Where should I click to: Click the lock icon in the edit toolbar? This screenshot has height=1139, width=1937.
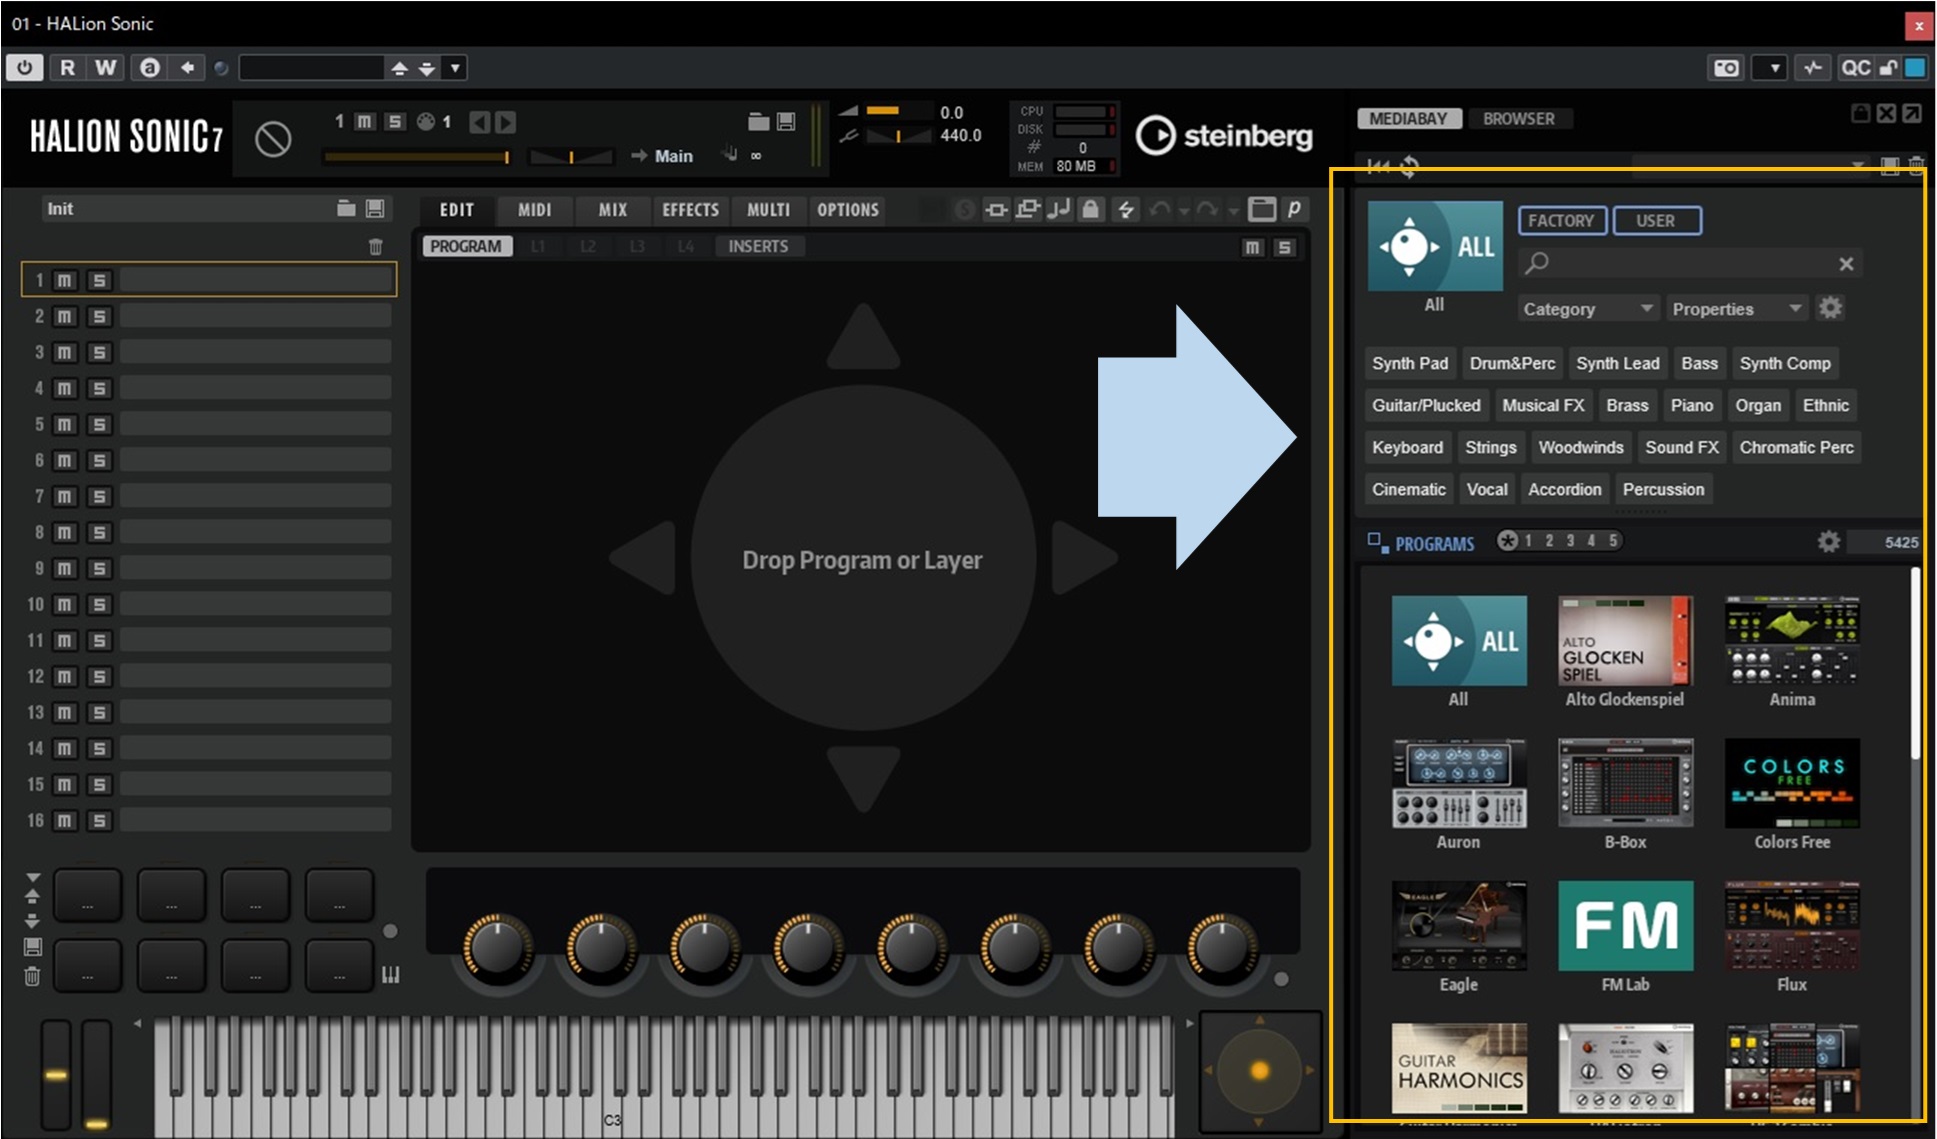point(1091,209)
